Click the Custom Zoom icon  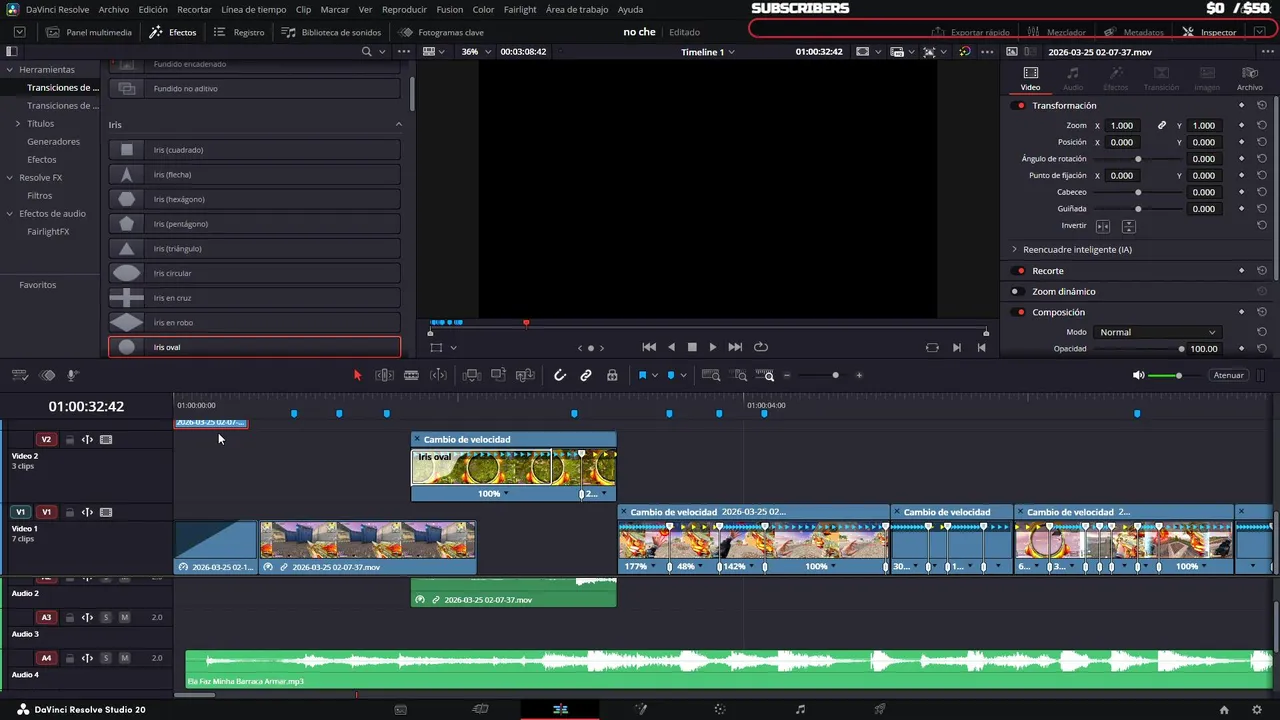pyautogui.click(x=766, y=375)
